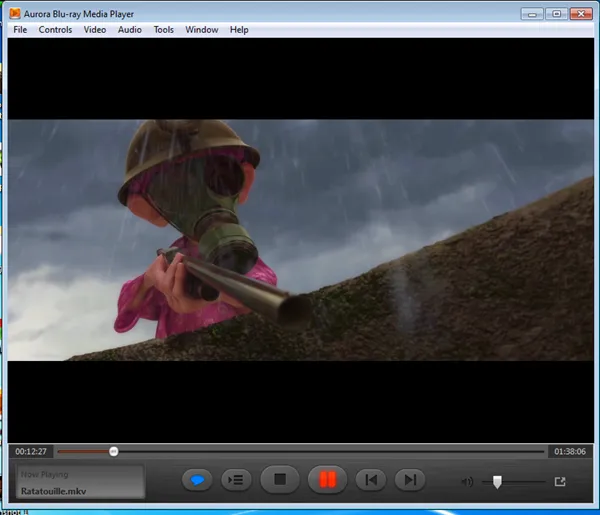Viewport: 600px width, 515px height.
Task: Open the Help menu
Action: click(239, 30)
